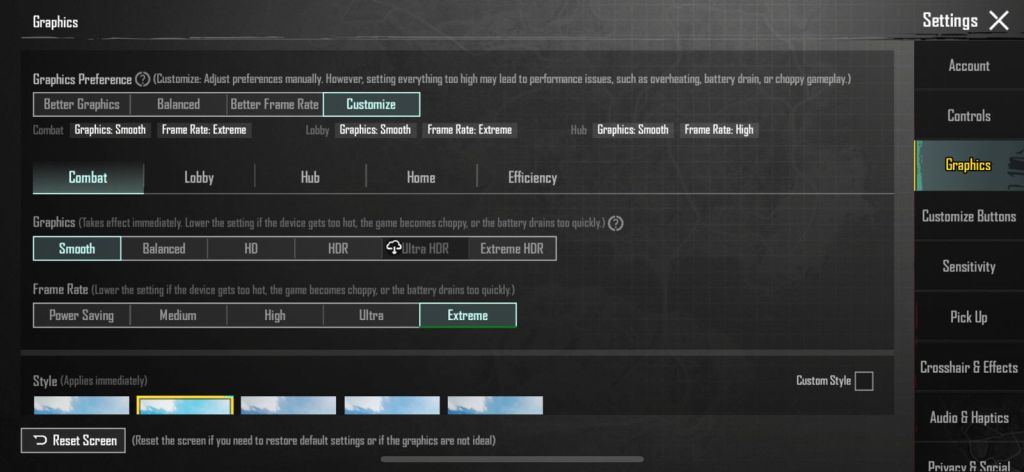Enable the Custom Style checkbox
Screen dimensions: 1024x472
tap(863, 381)
